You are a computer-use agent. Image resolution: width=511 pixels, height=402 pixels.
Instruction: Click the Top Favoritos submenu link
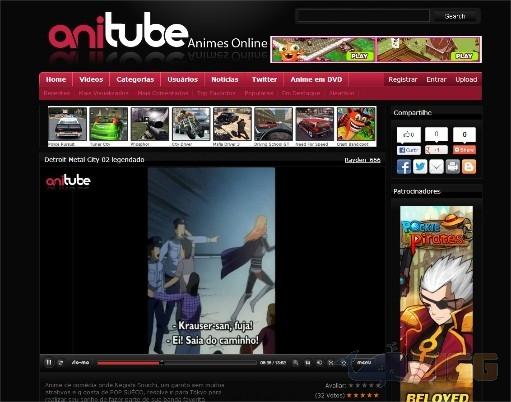216,93
